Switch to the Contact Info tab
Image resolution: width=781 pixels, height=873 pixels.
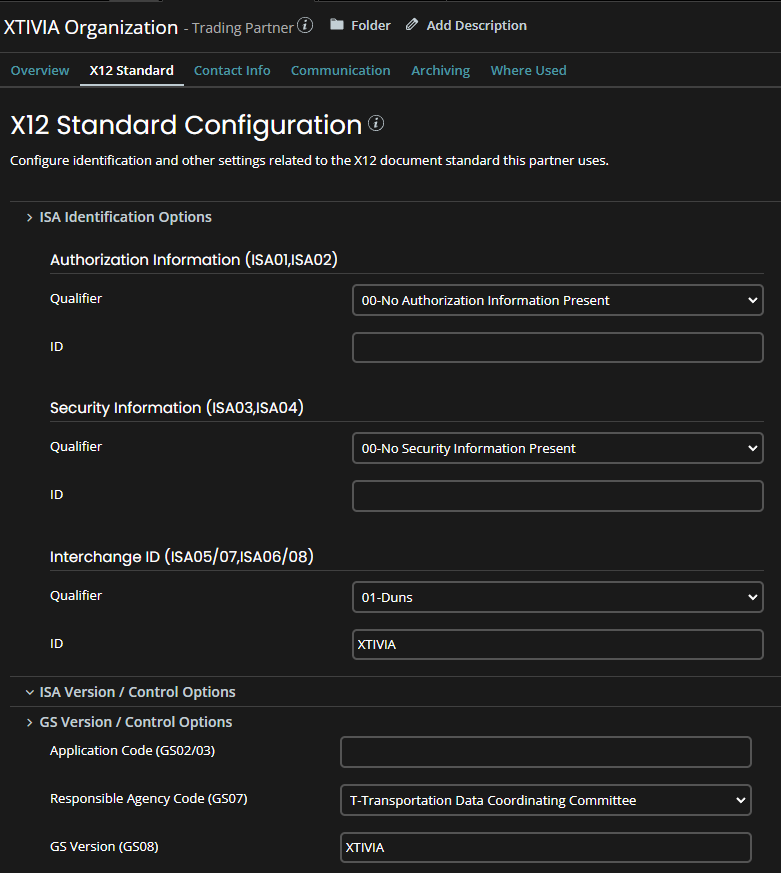click(232, 70)
